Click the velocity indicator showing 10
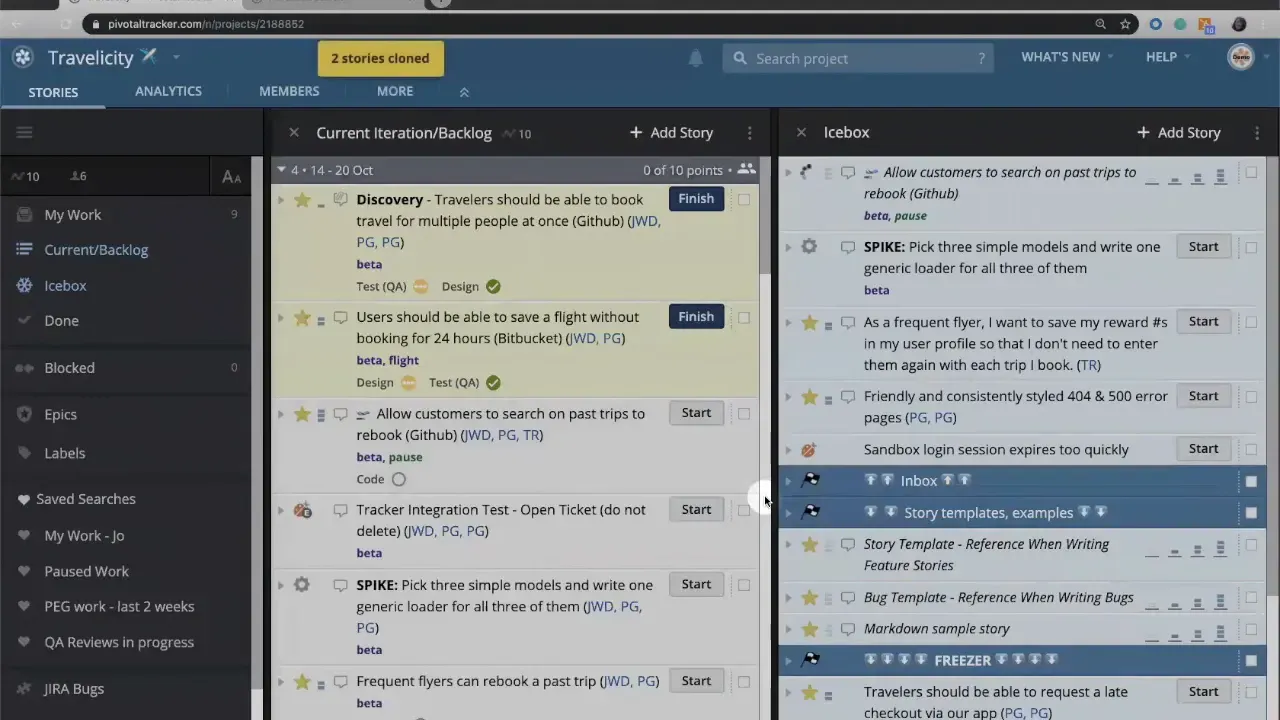The image size is (1280, 720). [x=25, y=176]
